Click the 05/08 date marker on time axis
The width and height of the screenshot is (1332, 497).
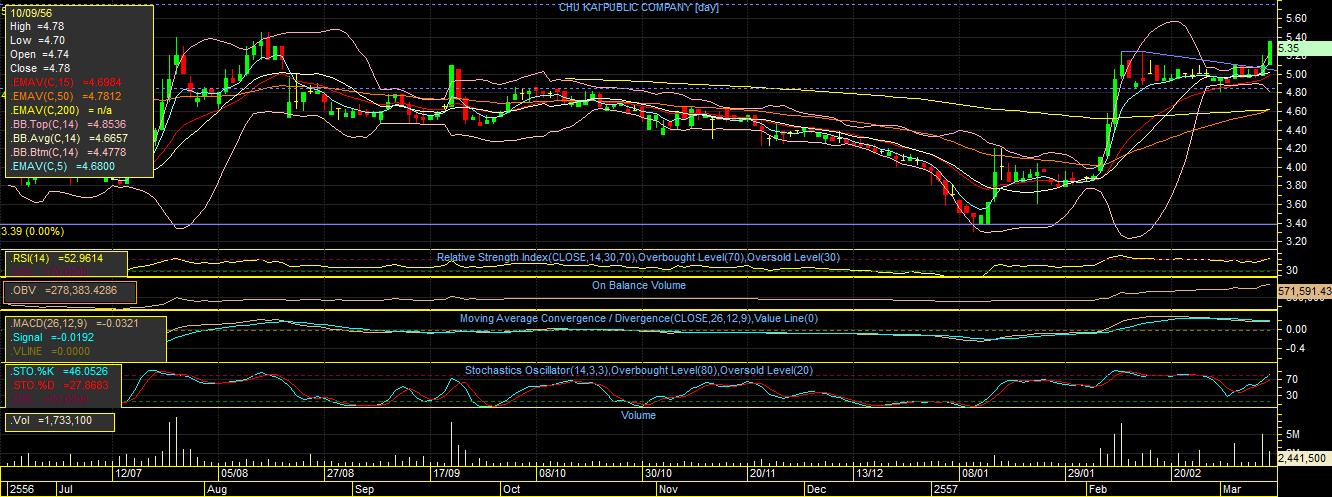235,474
